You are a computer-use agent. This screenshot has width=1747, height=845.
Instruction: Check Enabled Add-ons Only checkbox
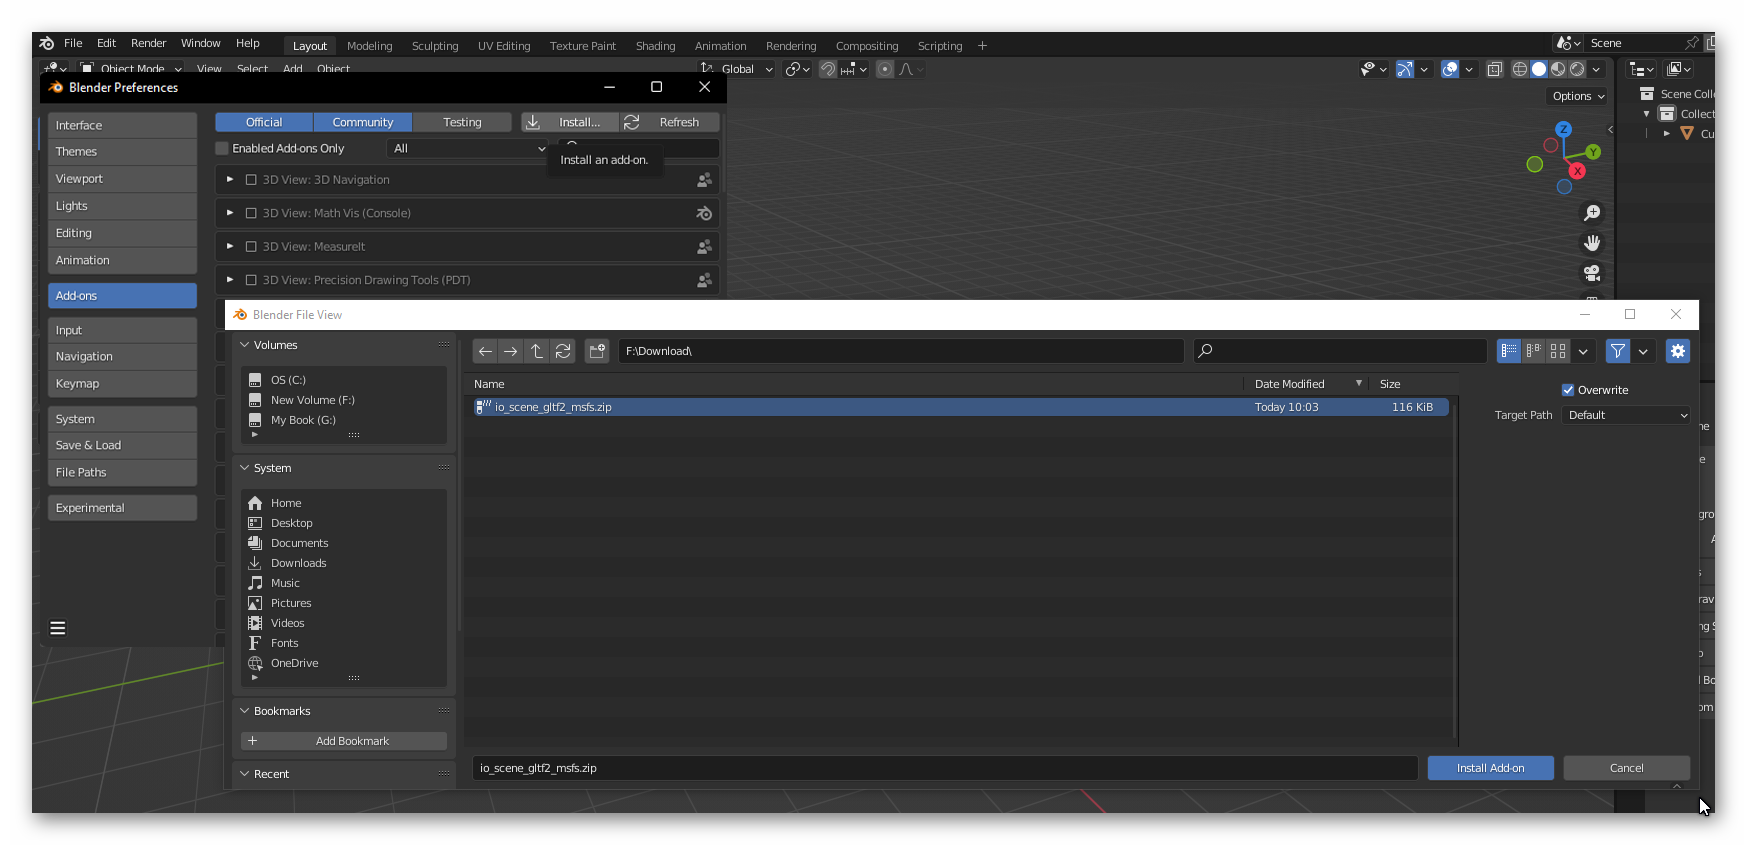[x=222, y=148]
